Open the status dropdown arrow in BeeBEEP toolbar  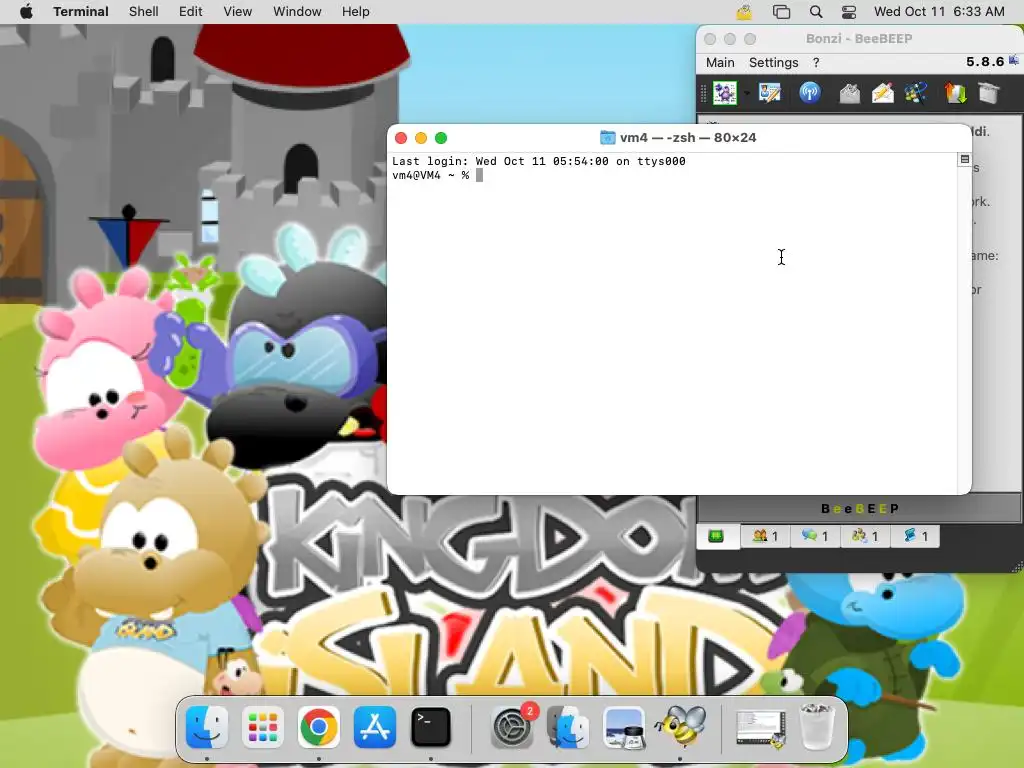[746, 93]
